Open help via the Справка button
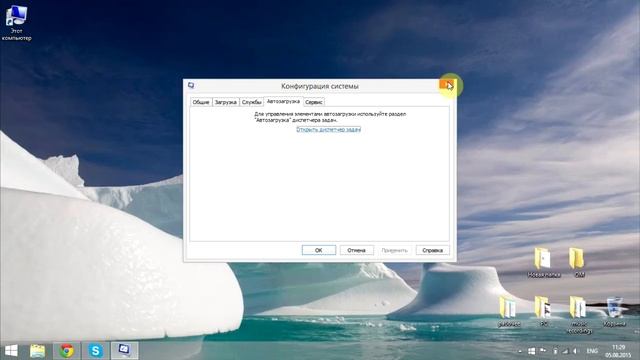 433,250
